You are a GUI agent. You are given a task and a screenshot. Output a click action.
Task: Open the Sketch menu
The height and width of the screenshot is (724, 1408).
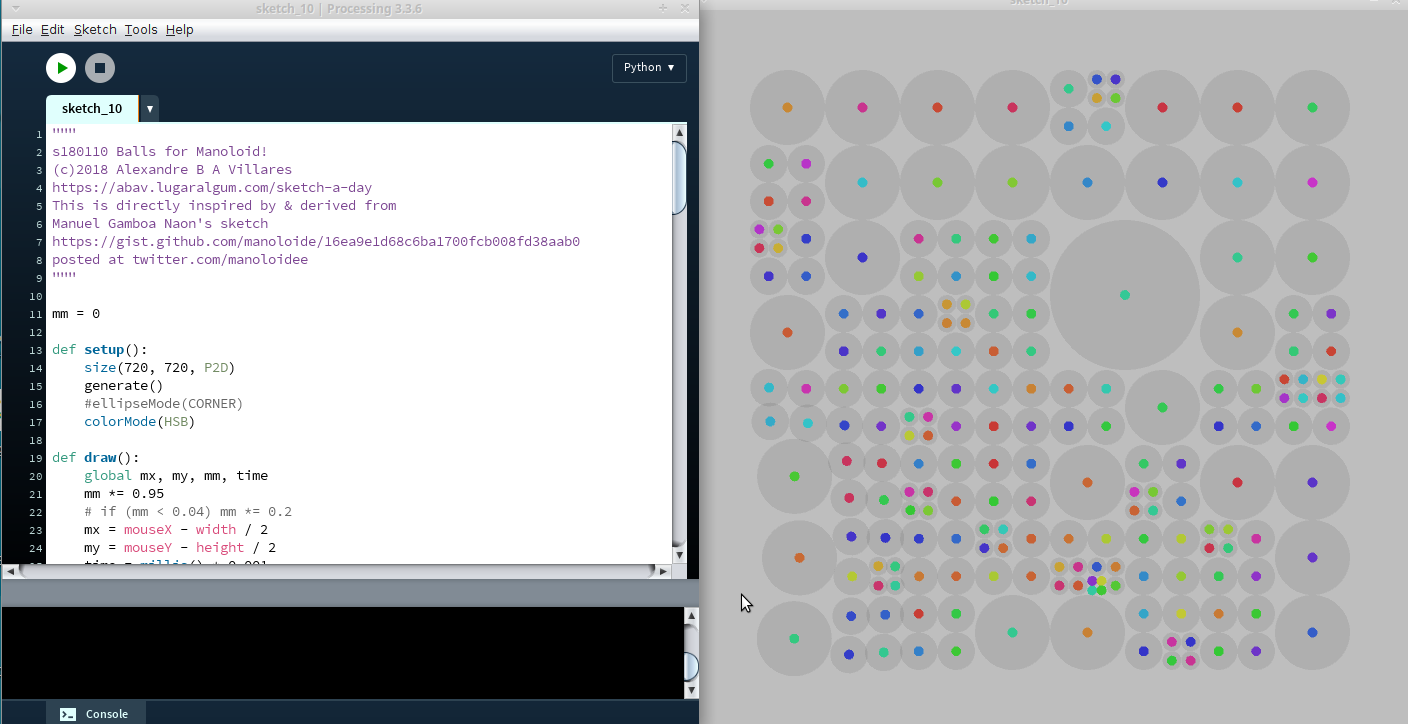pos(95,30)
